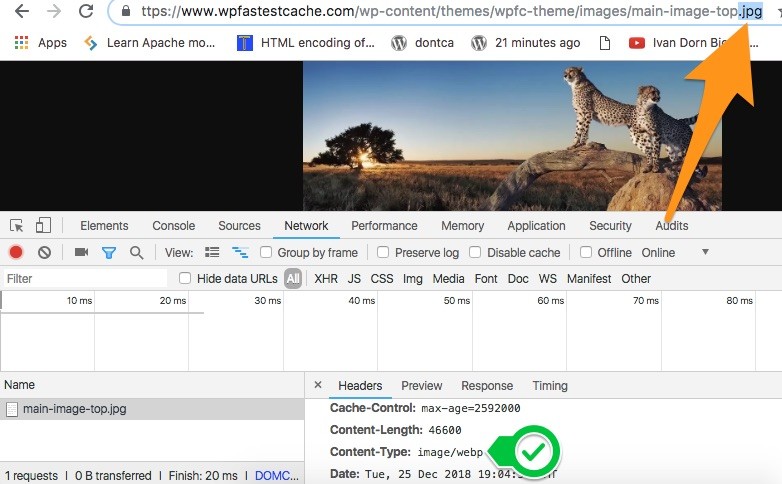The width and height of the screenshot is (782, 484).
Task: Click the Filter text input field
Action: tap(85, 279)
